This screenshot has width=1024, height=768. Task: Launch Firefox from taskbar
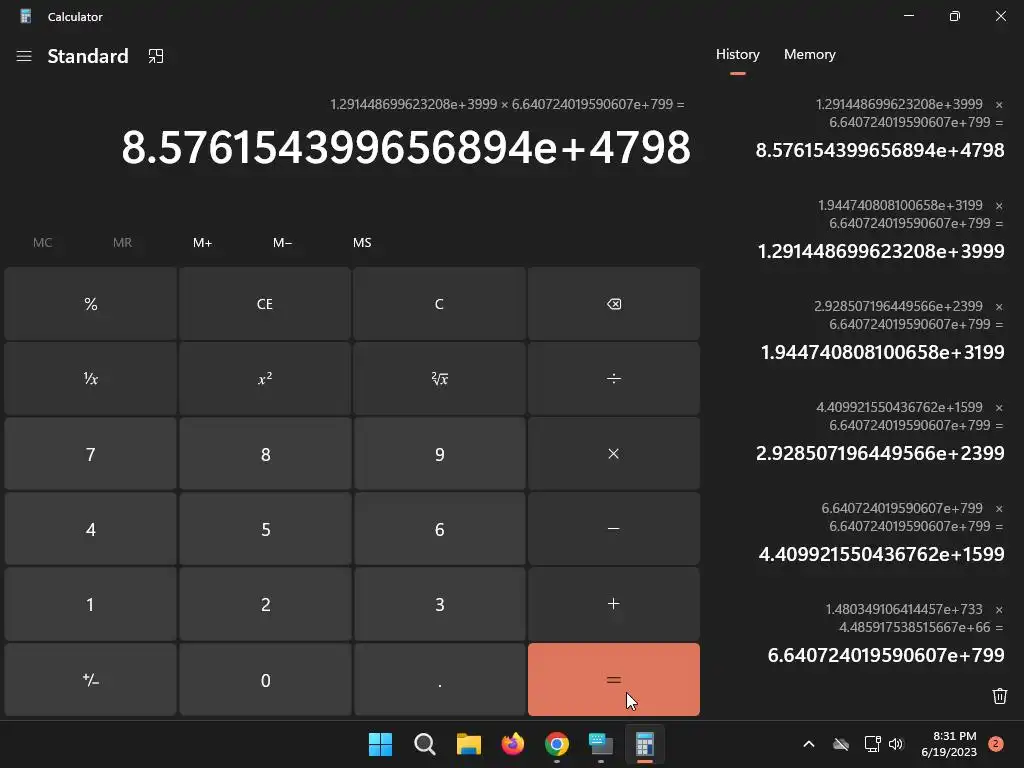click(513, 744)
